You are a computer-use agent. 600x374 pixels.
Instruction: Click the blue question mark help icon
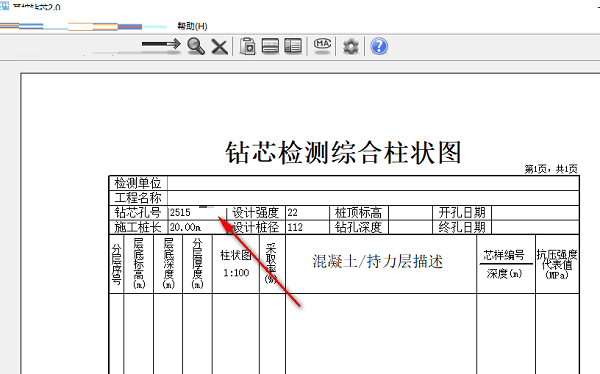(379, 46)
